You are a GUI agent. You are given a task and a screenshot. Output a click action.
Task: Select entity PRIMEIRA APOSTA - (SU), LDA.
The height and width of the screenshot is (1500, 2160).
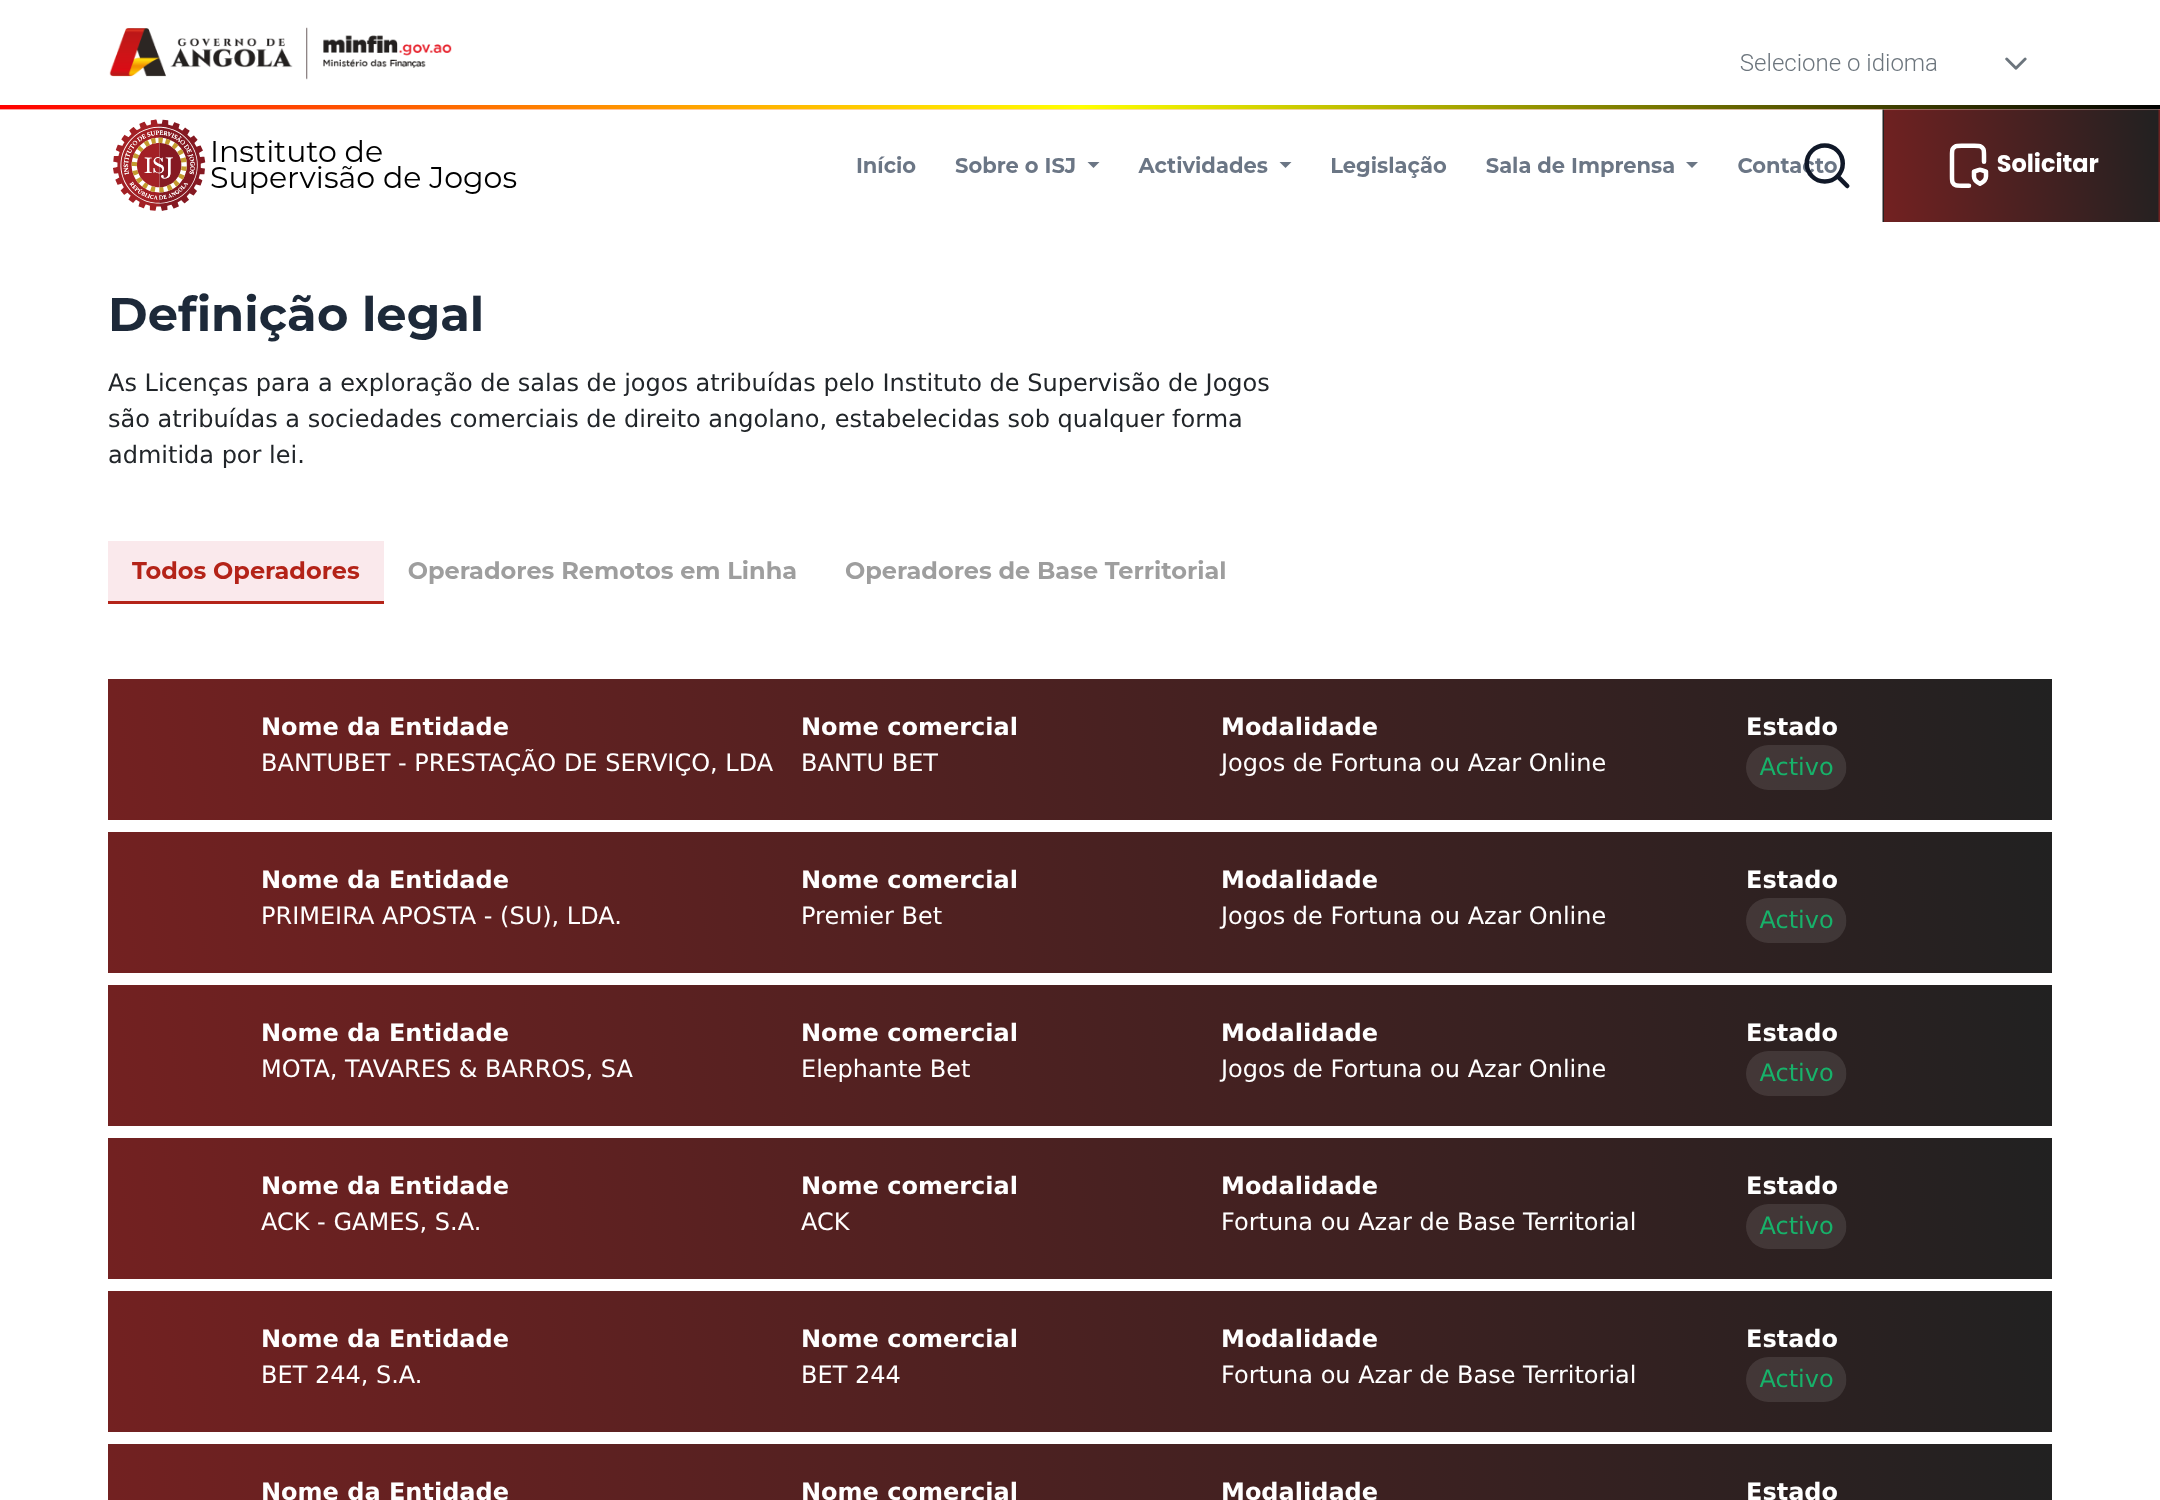[x=441, y=916]
